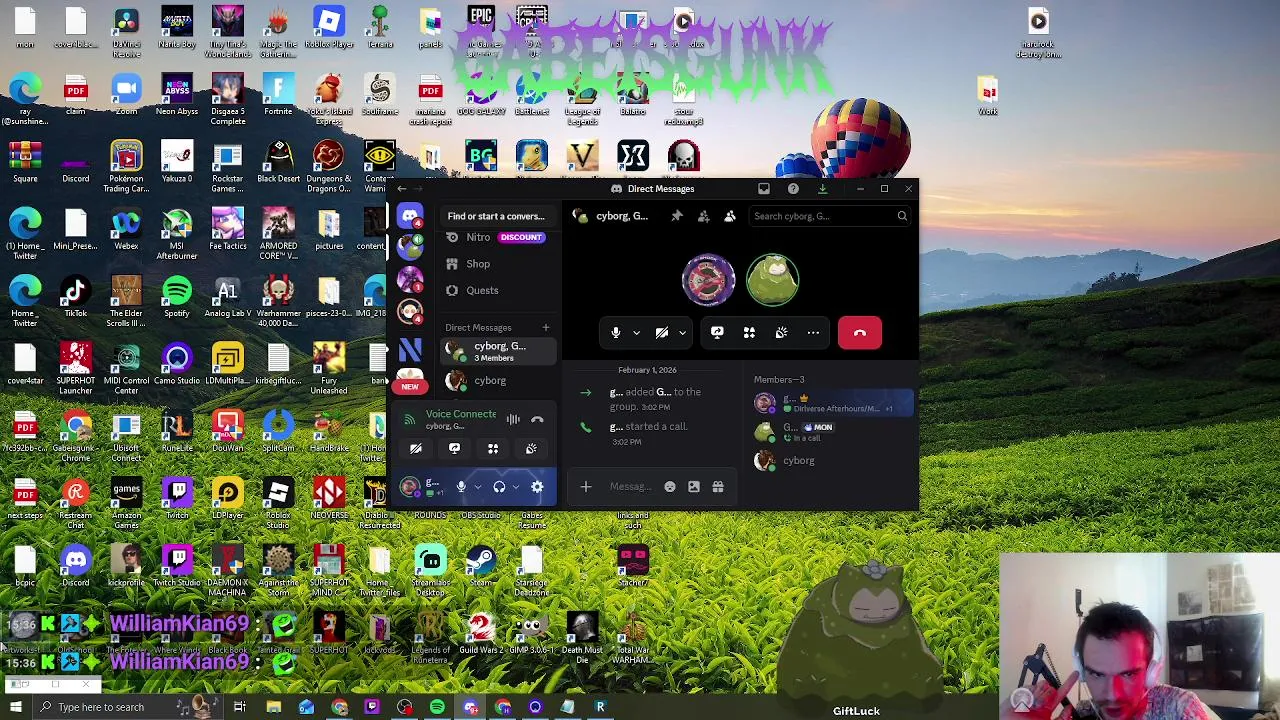Select the TikTok desktop shortcut
The image size is (1280, 720).
click(x=76, y=298)
